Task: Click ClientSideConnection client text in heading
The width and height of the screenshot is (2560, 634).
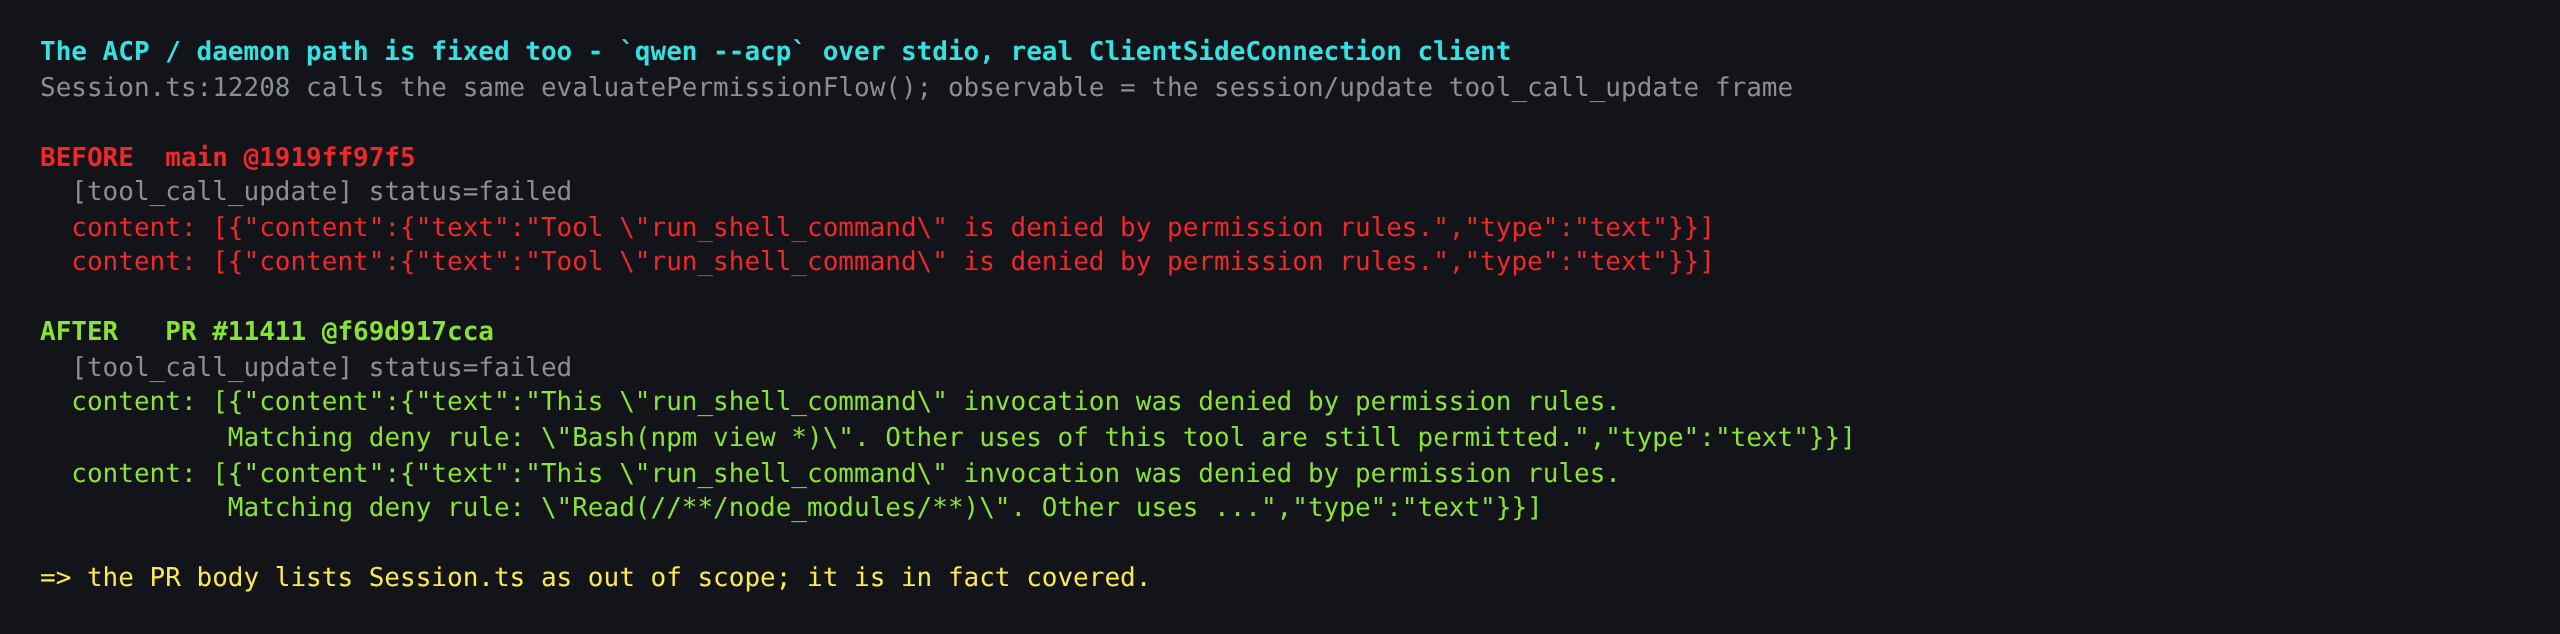Action: [1299, 52]
